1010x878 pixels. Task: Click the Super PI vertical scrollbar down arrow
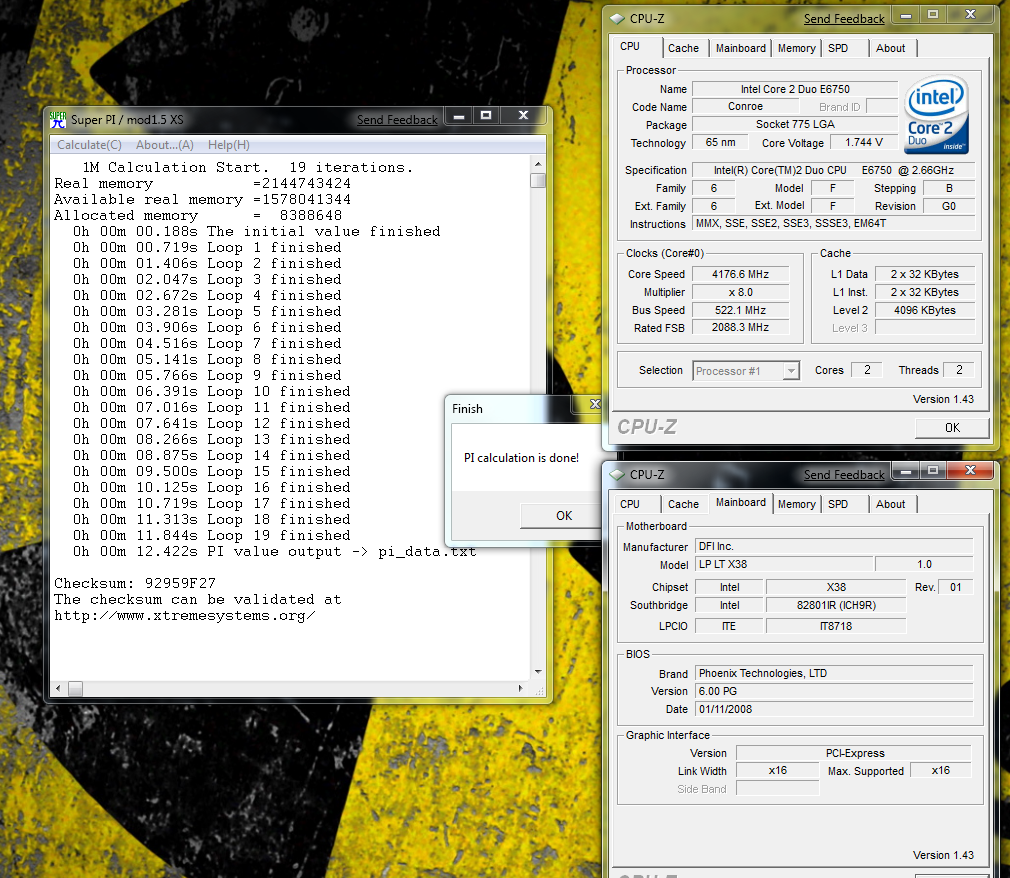(538, 672)
